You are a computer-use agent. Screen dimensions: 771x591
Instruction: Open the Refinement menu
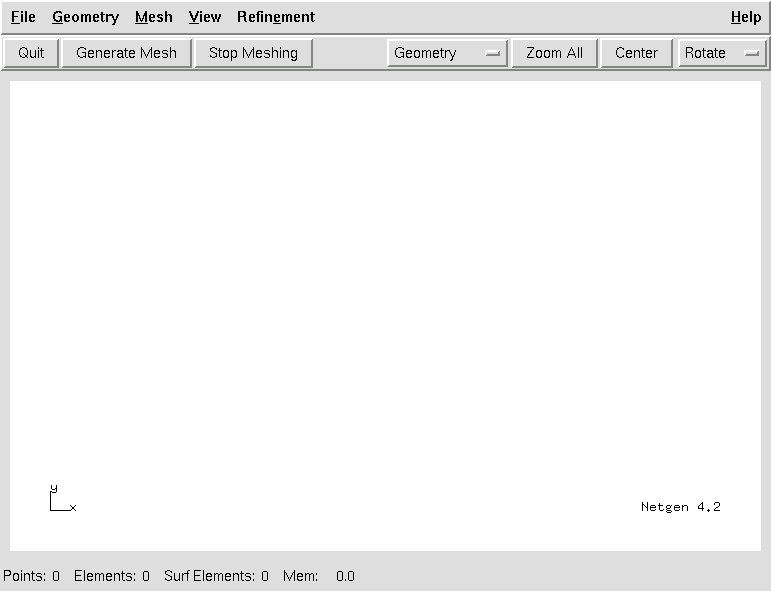(x=276, y=17)
